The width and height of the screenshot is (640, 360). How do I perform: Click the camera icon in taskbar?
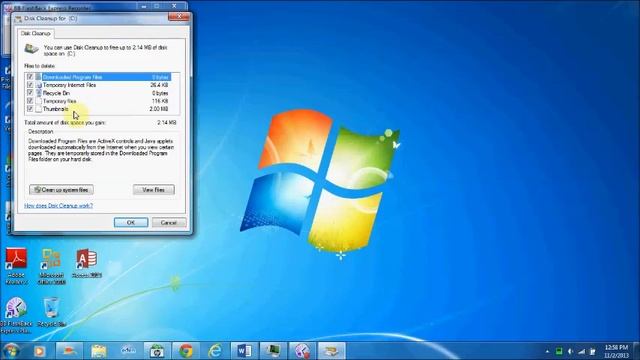click(x=156, y=351)
